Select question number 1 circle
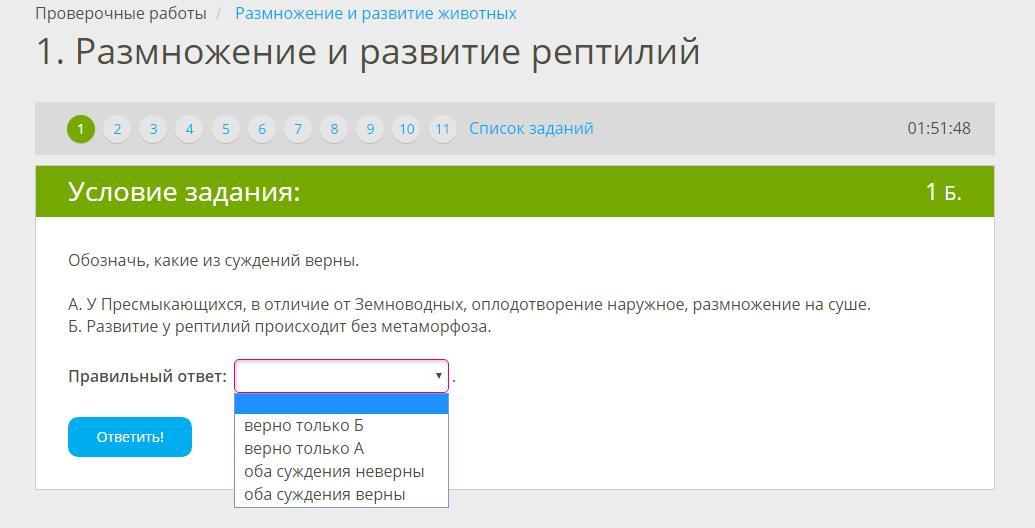This screenshot has width=1035, height=528. [x=81, y=129]
